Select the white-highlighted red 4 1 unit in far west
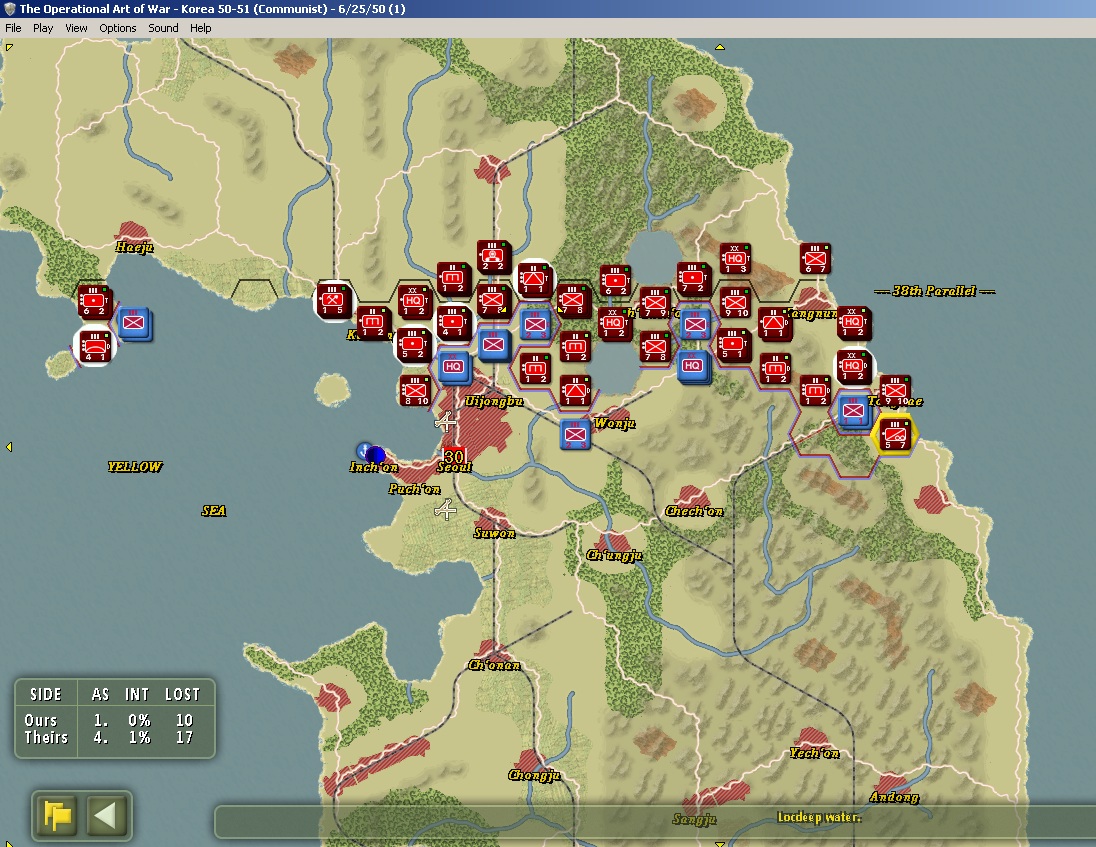 [x=94, y=346]
